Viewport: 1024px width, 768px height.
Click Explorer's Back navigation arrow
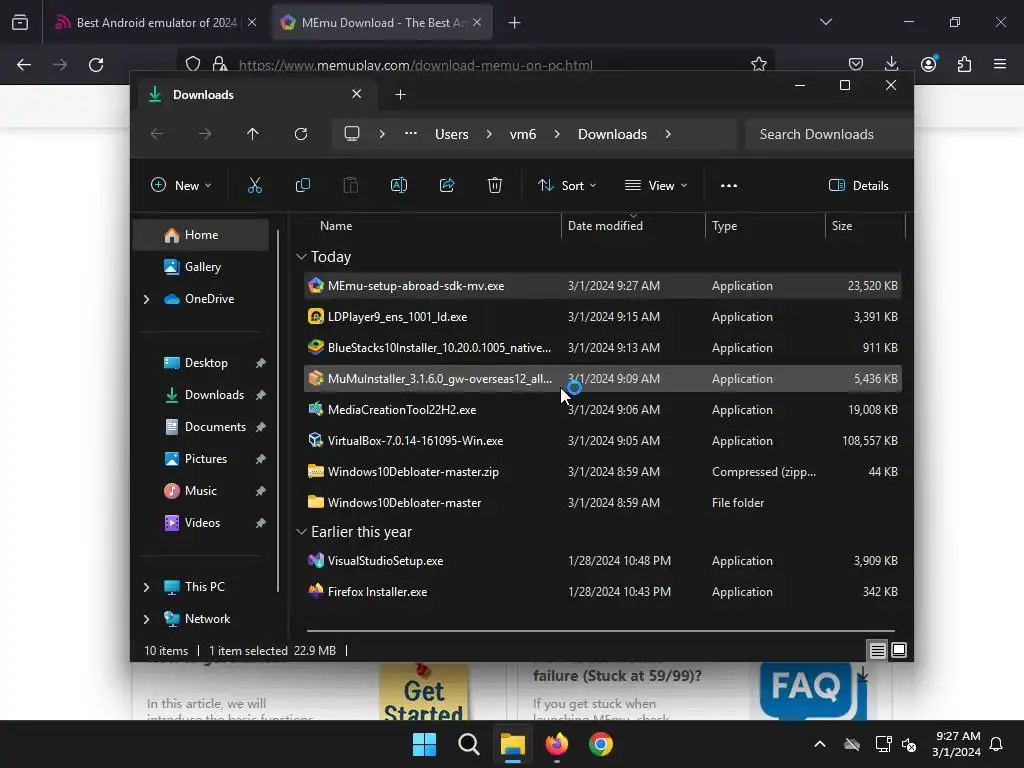(157, 134)
